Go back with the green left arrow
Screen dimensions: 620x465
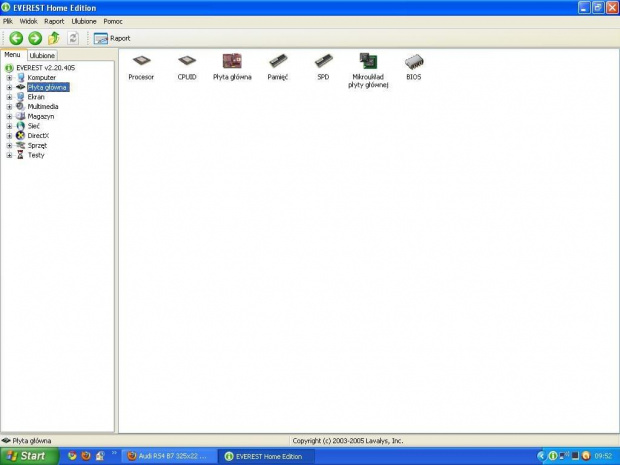pos(16,38)
